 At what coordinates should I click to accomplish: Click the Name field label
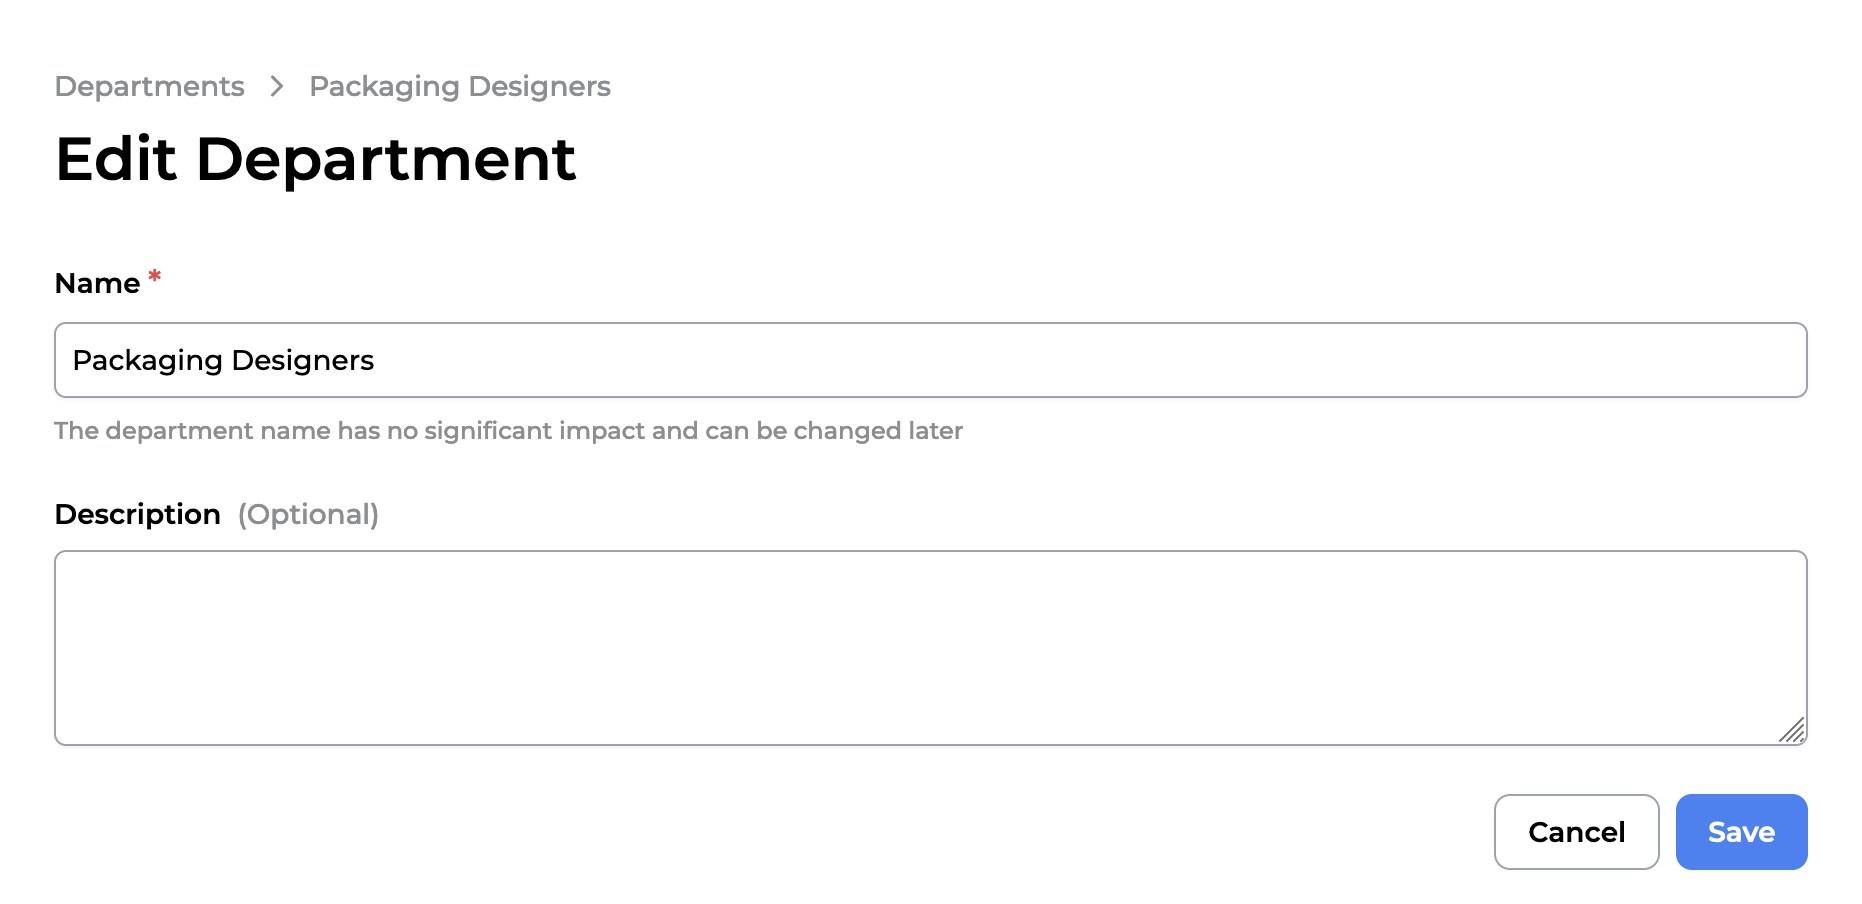coord(97,284)
